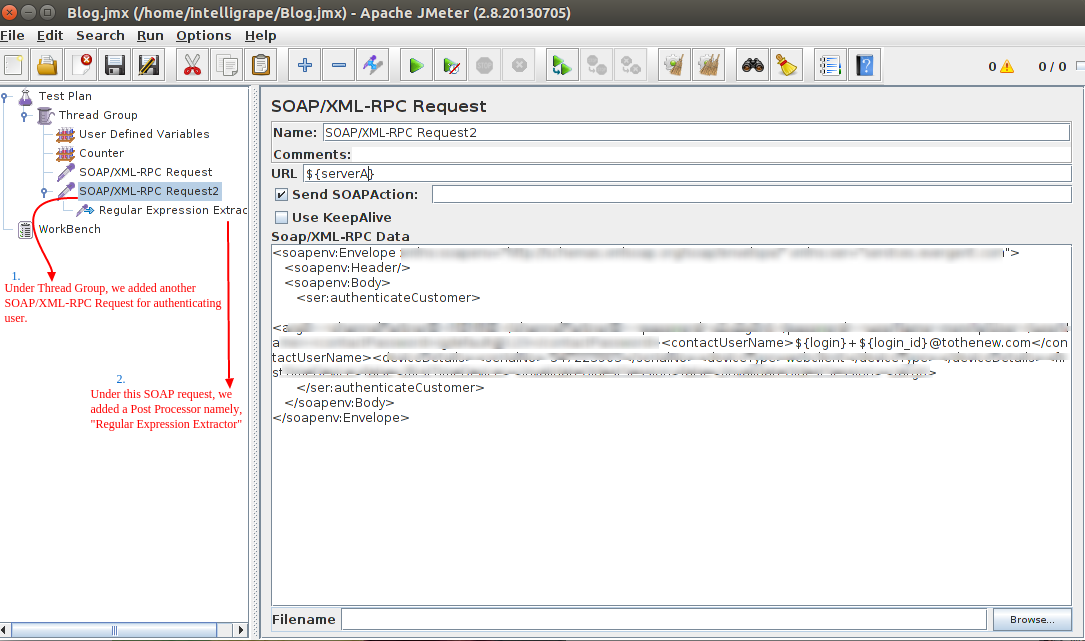This screenshot has height=641, width=1085.
Task: Open the Edit menu
Action: pos(50,35)
